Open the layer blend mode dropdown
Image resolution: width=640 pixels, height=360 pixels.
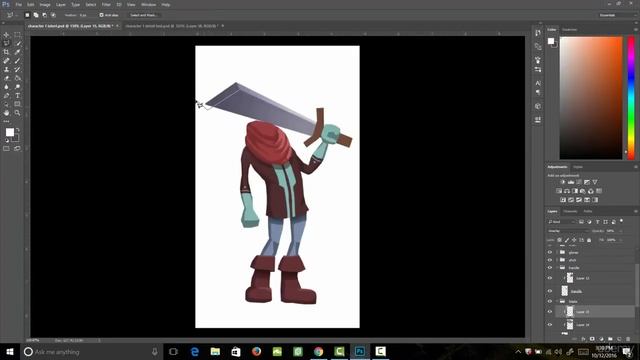(567, 231)
